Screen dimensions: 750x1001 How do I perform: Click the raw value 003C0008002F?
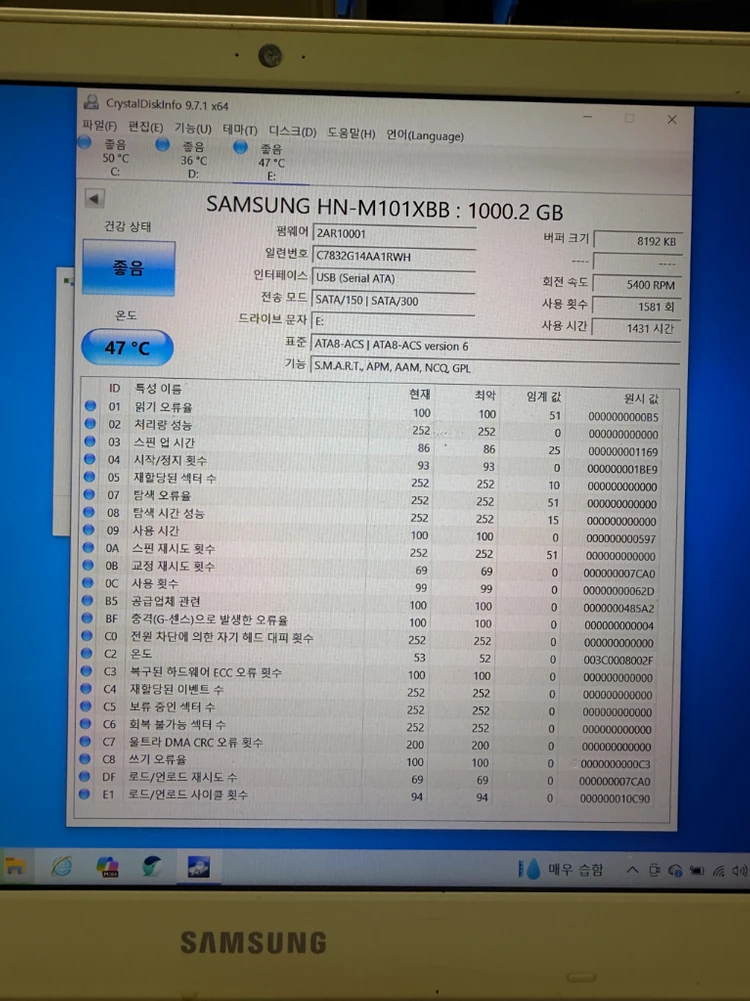tap(618, 661)
